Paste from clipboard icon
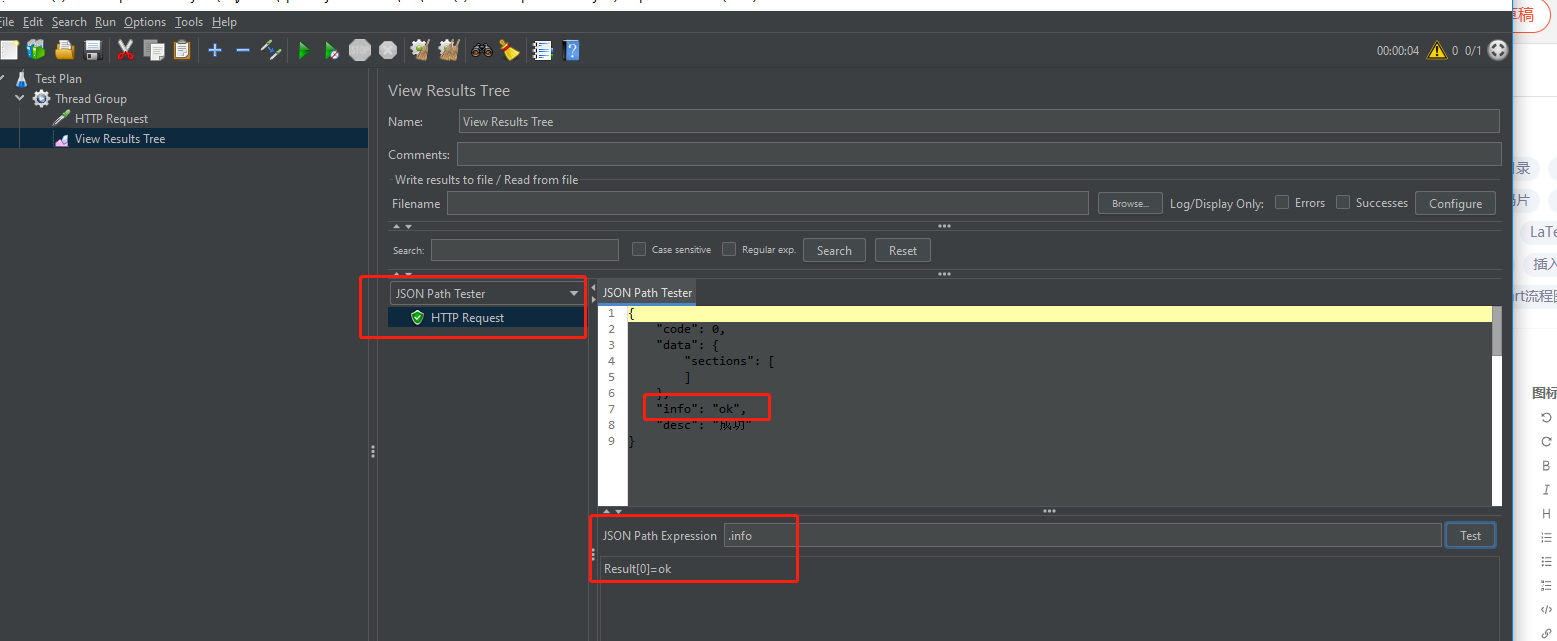Screen dimensions: 1557x641 [182, 50]
